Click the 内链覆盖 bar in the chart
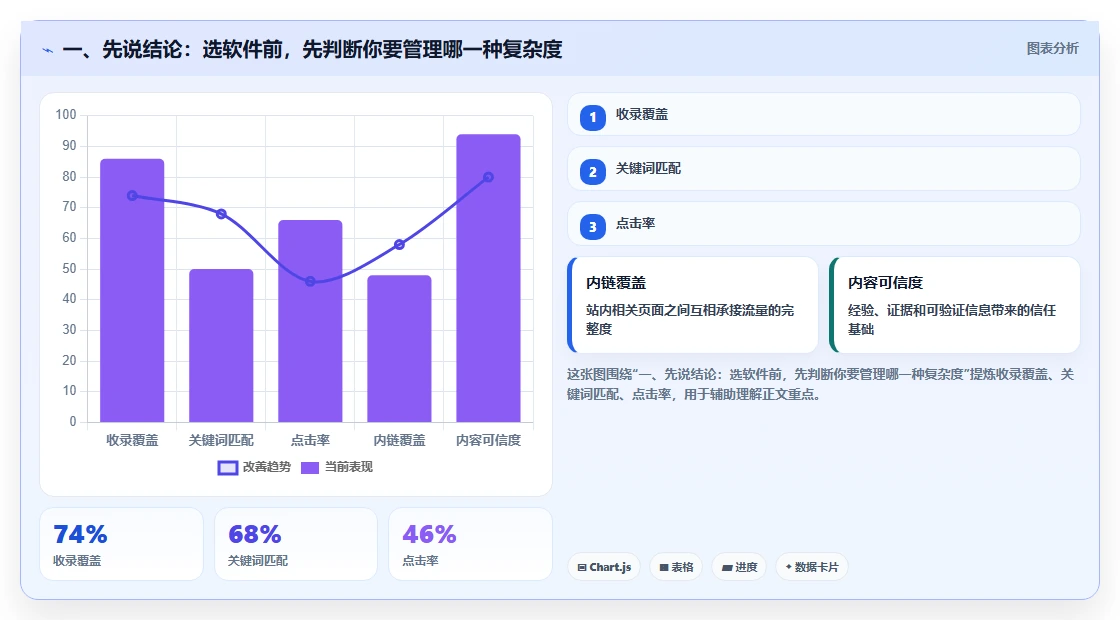The width and height of the screenshot is (1120, 620). click(x=399, y=349)
